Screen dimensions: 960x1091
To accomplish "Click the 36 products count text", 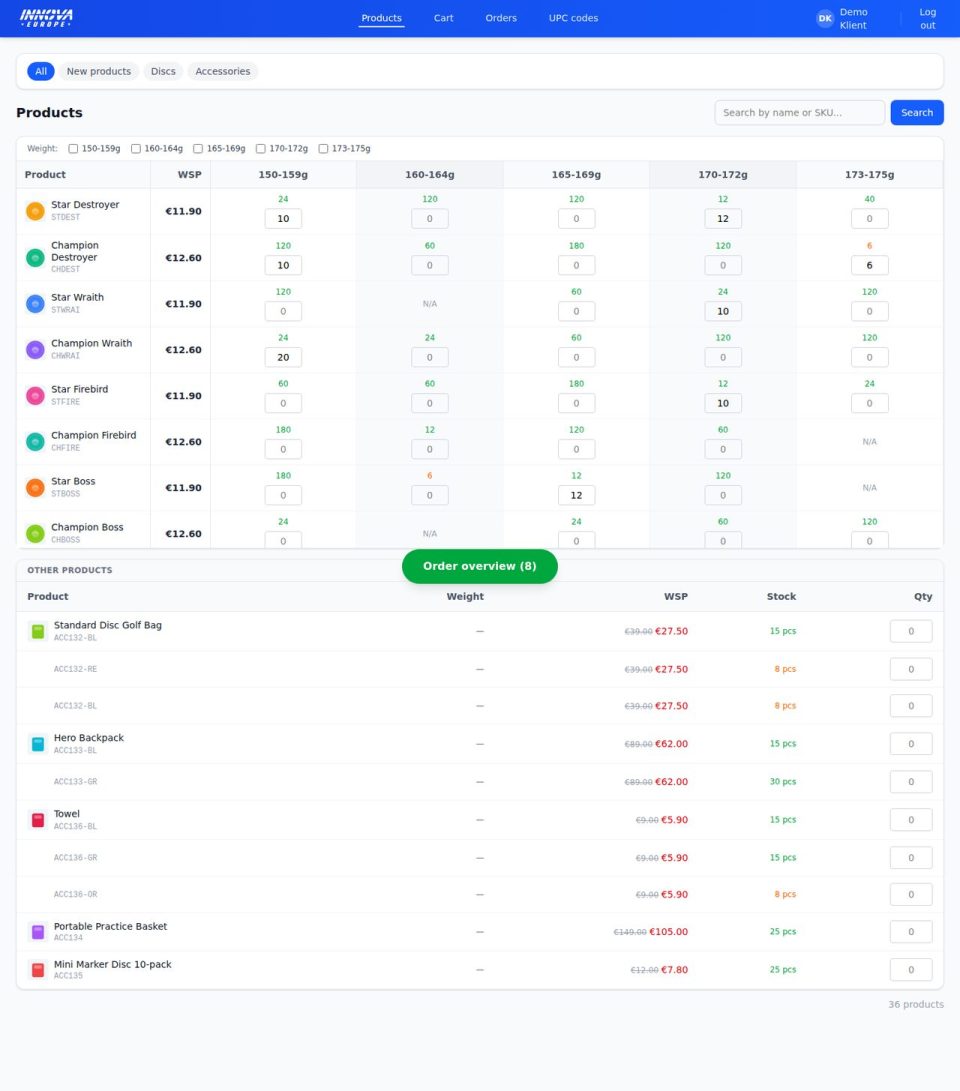I will (x=916, y=1004).
